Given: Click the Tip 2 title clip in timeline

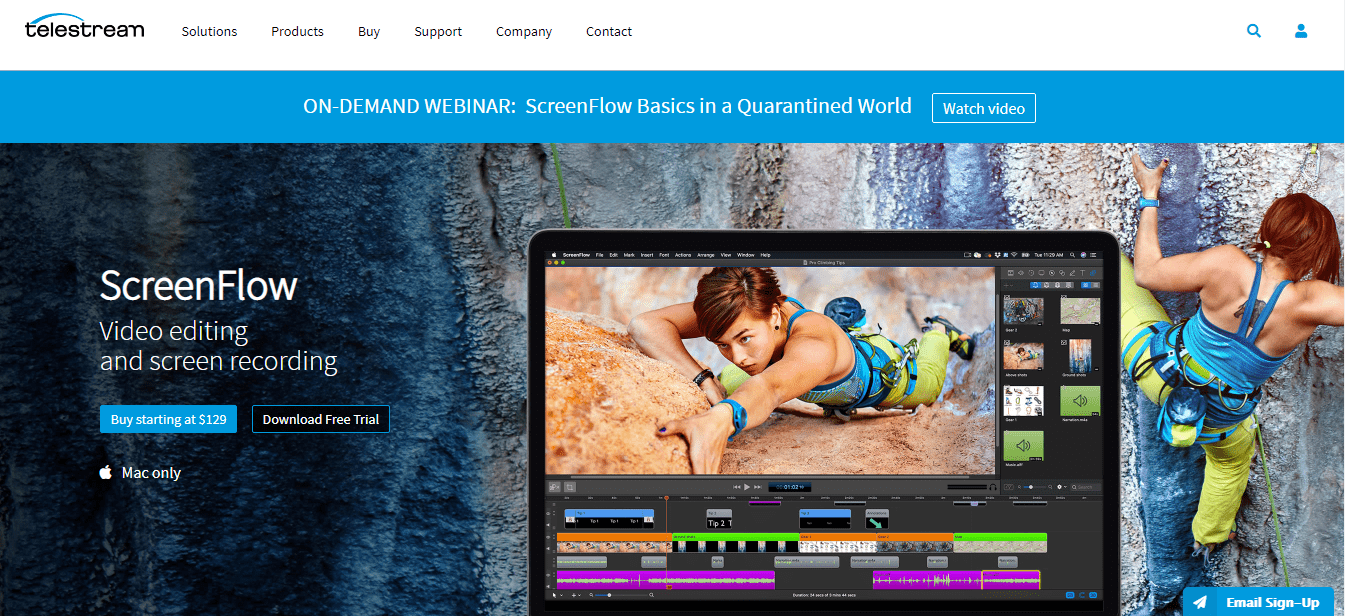Looking at the screenshot, I should pyautogui.click(x=719, y=519).
